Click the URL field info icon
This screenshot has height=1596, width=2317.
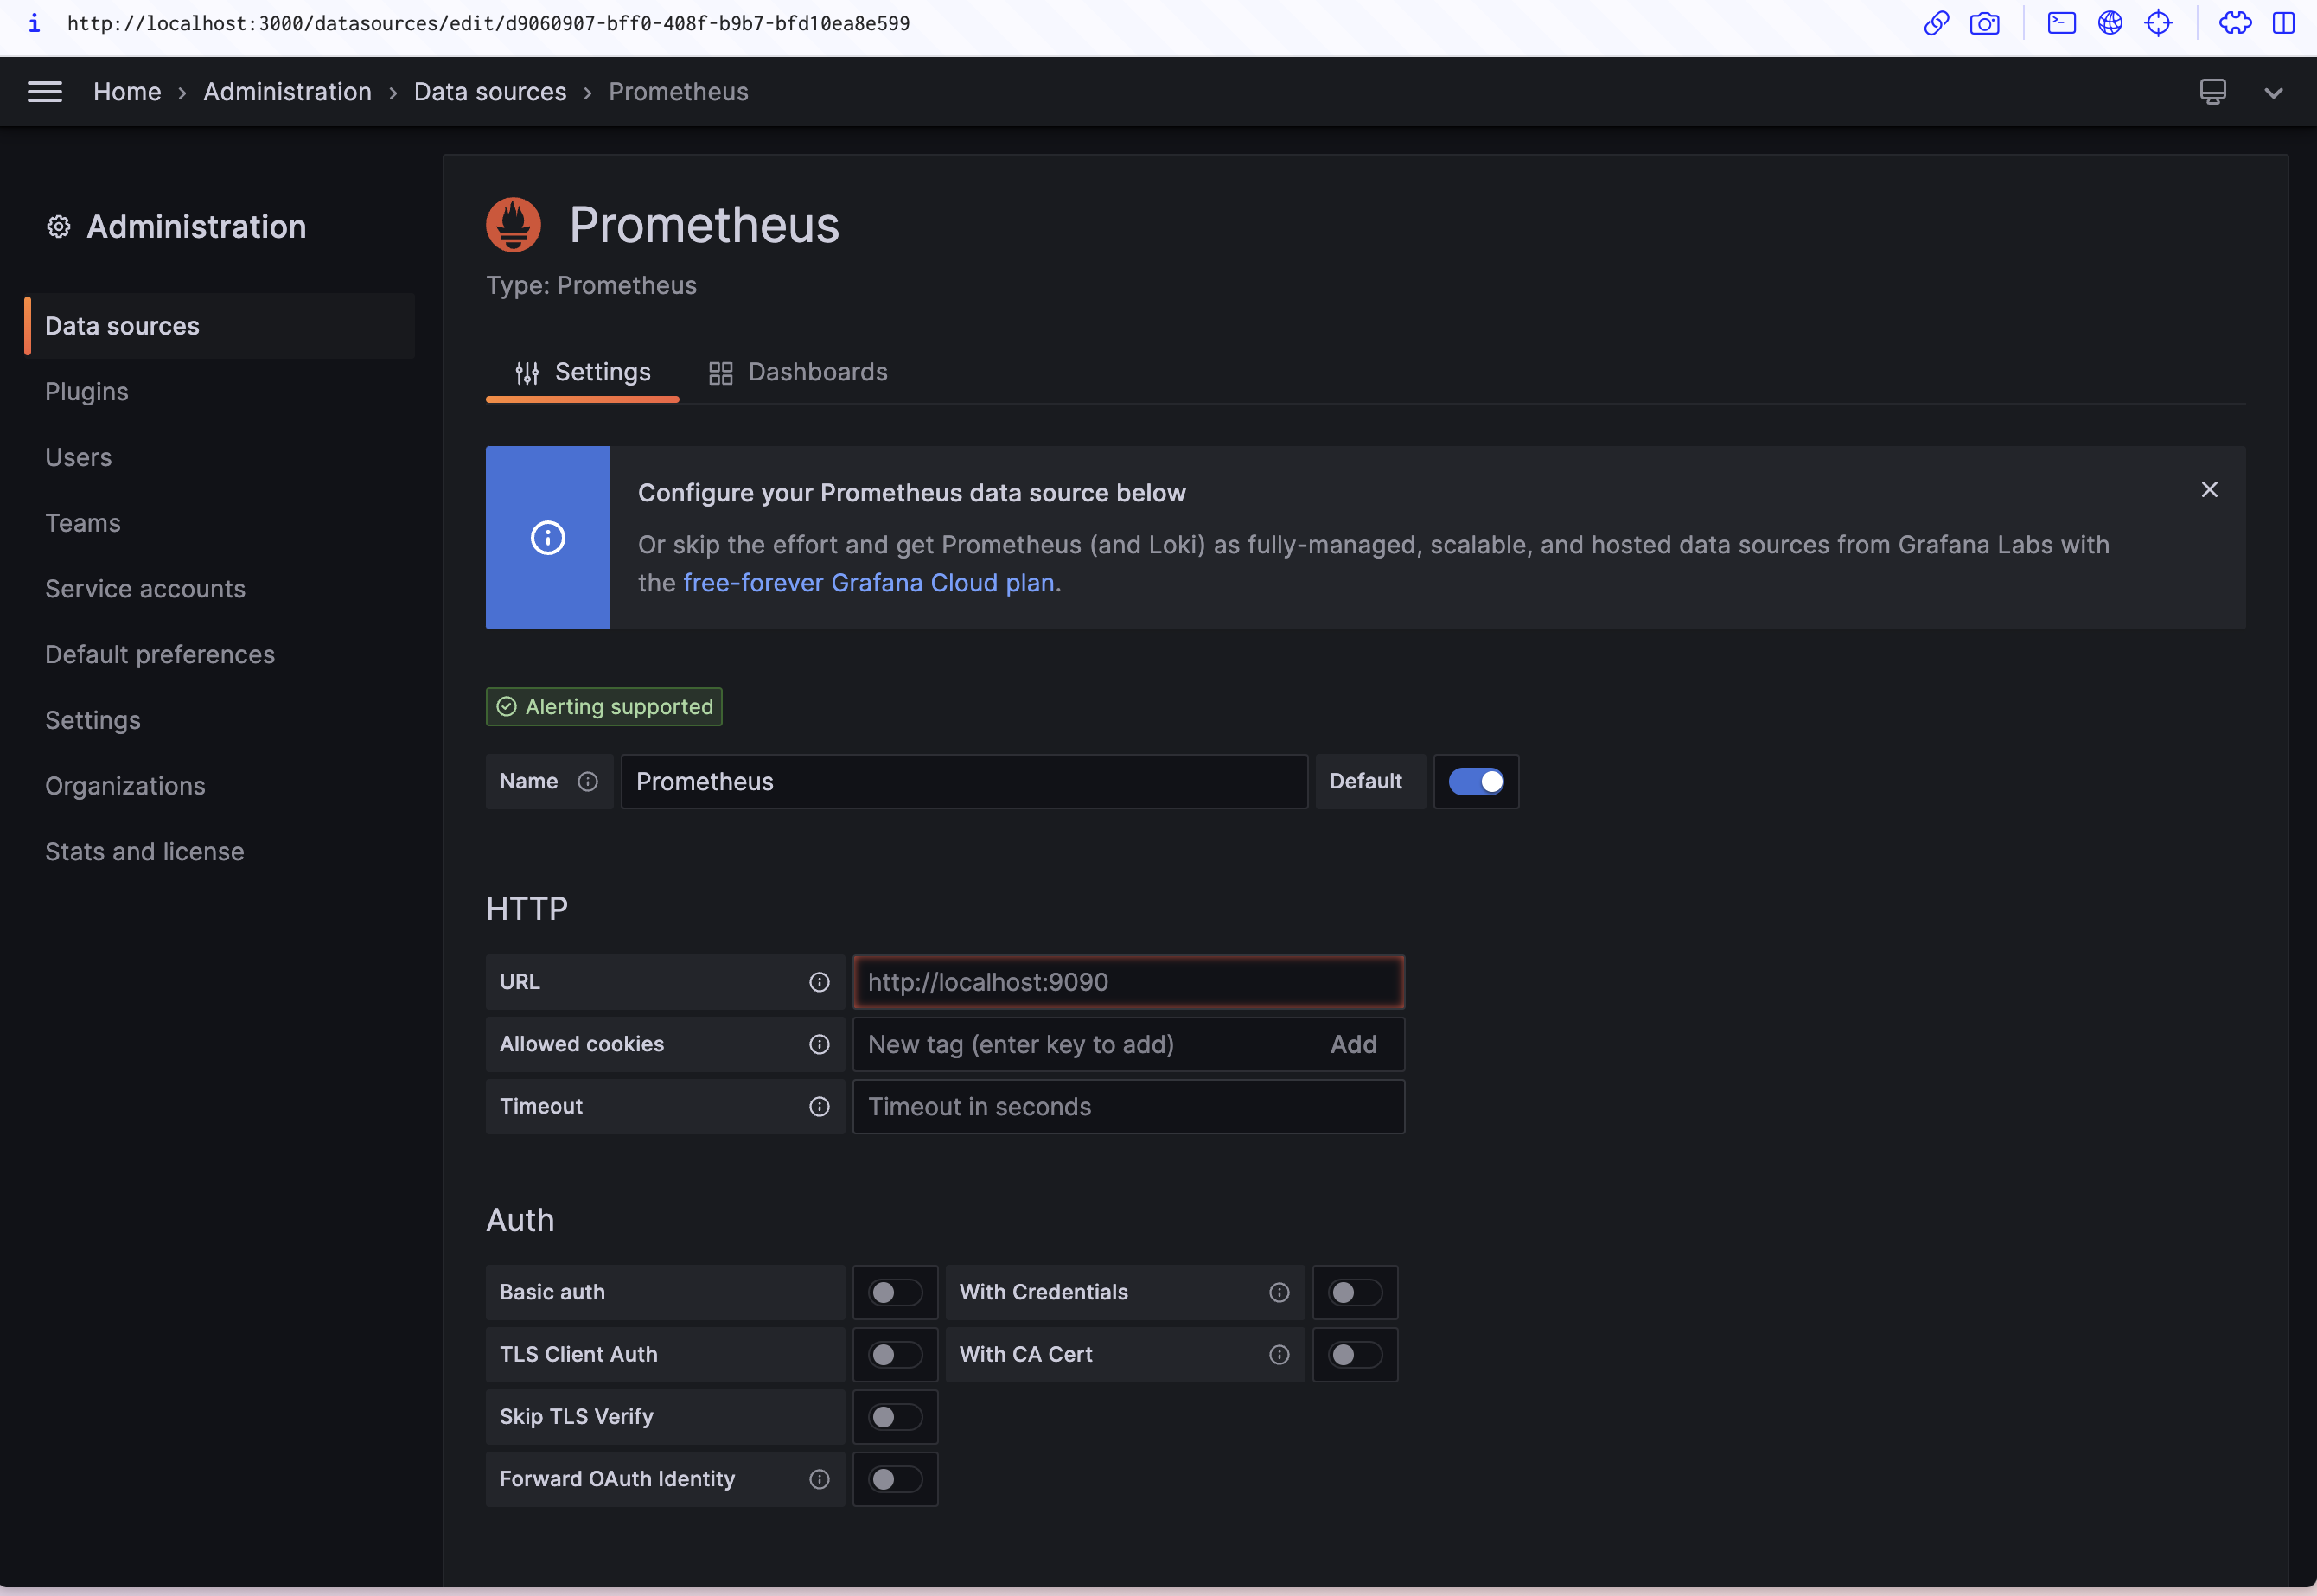click(819, 982)
